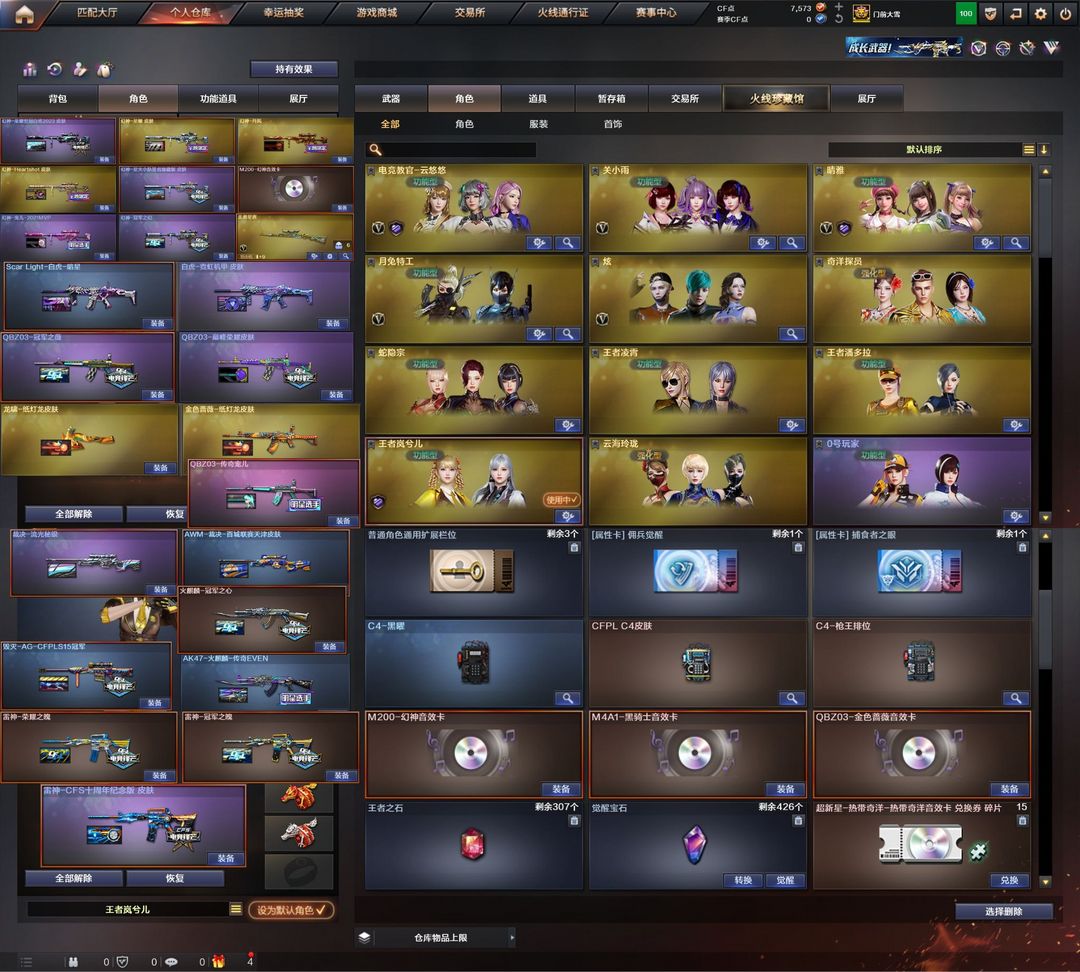Preview 电竞教官-云悠悠 with its magnifier
Screen dimensions: 1080x972
click(x=568, y=242)
